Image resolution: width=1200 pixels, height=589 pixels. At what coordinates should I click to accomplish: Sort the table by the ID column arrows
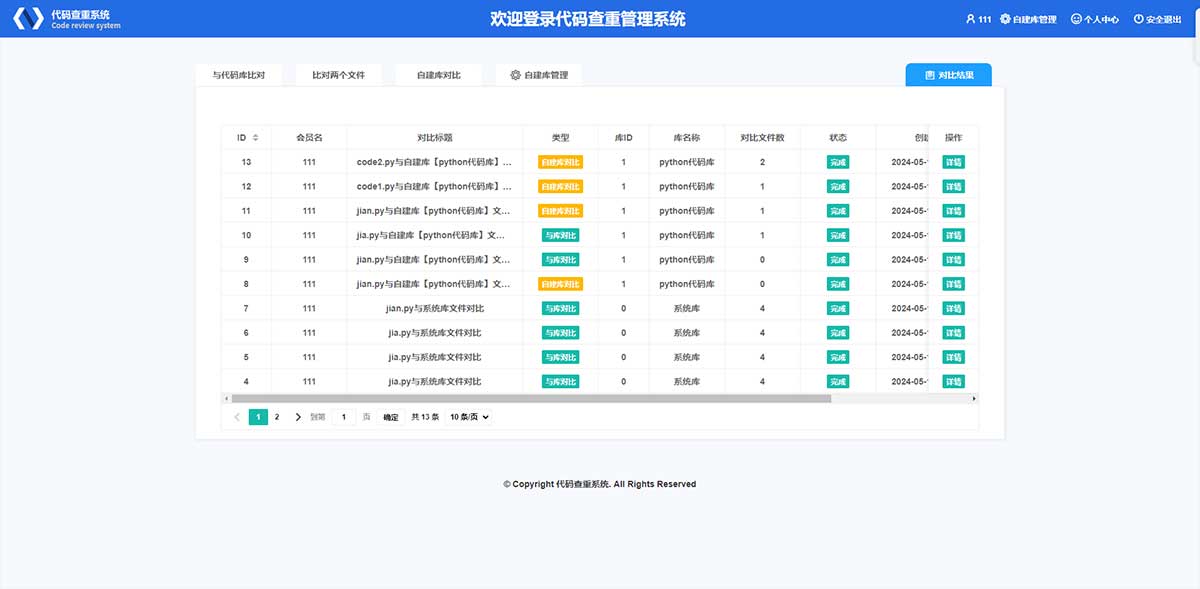(255, 137)
